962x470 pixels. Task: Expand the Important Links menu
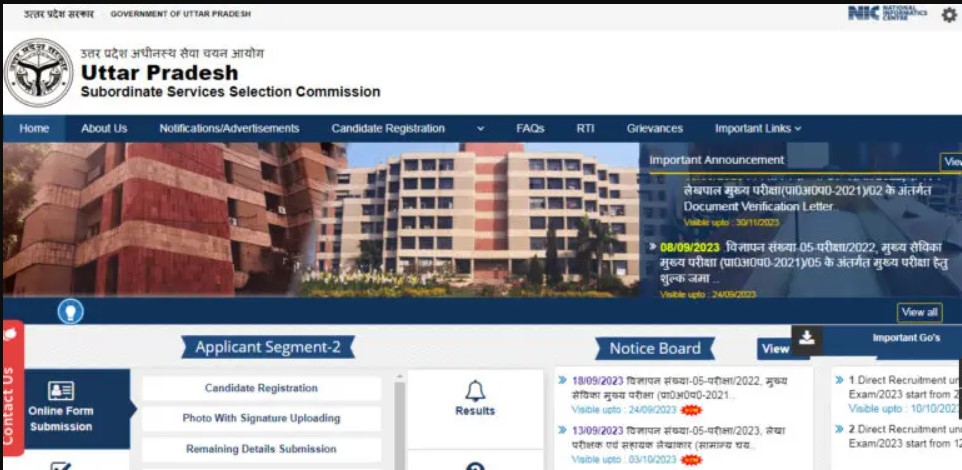pyautogui.click(x=758, y=129)
